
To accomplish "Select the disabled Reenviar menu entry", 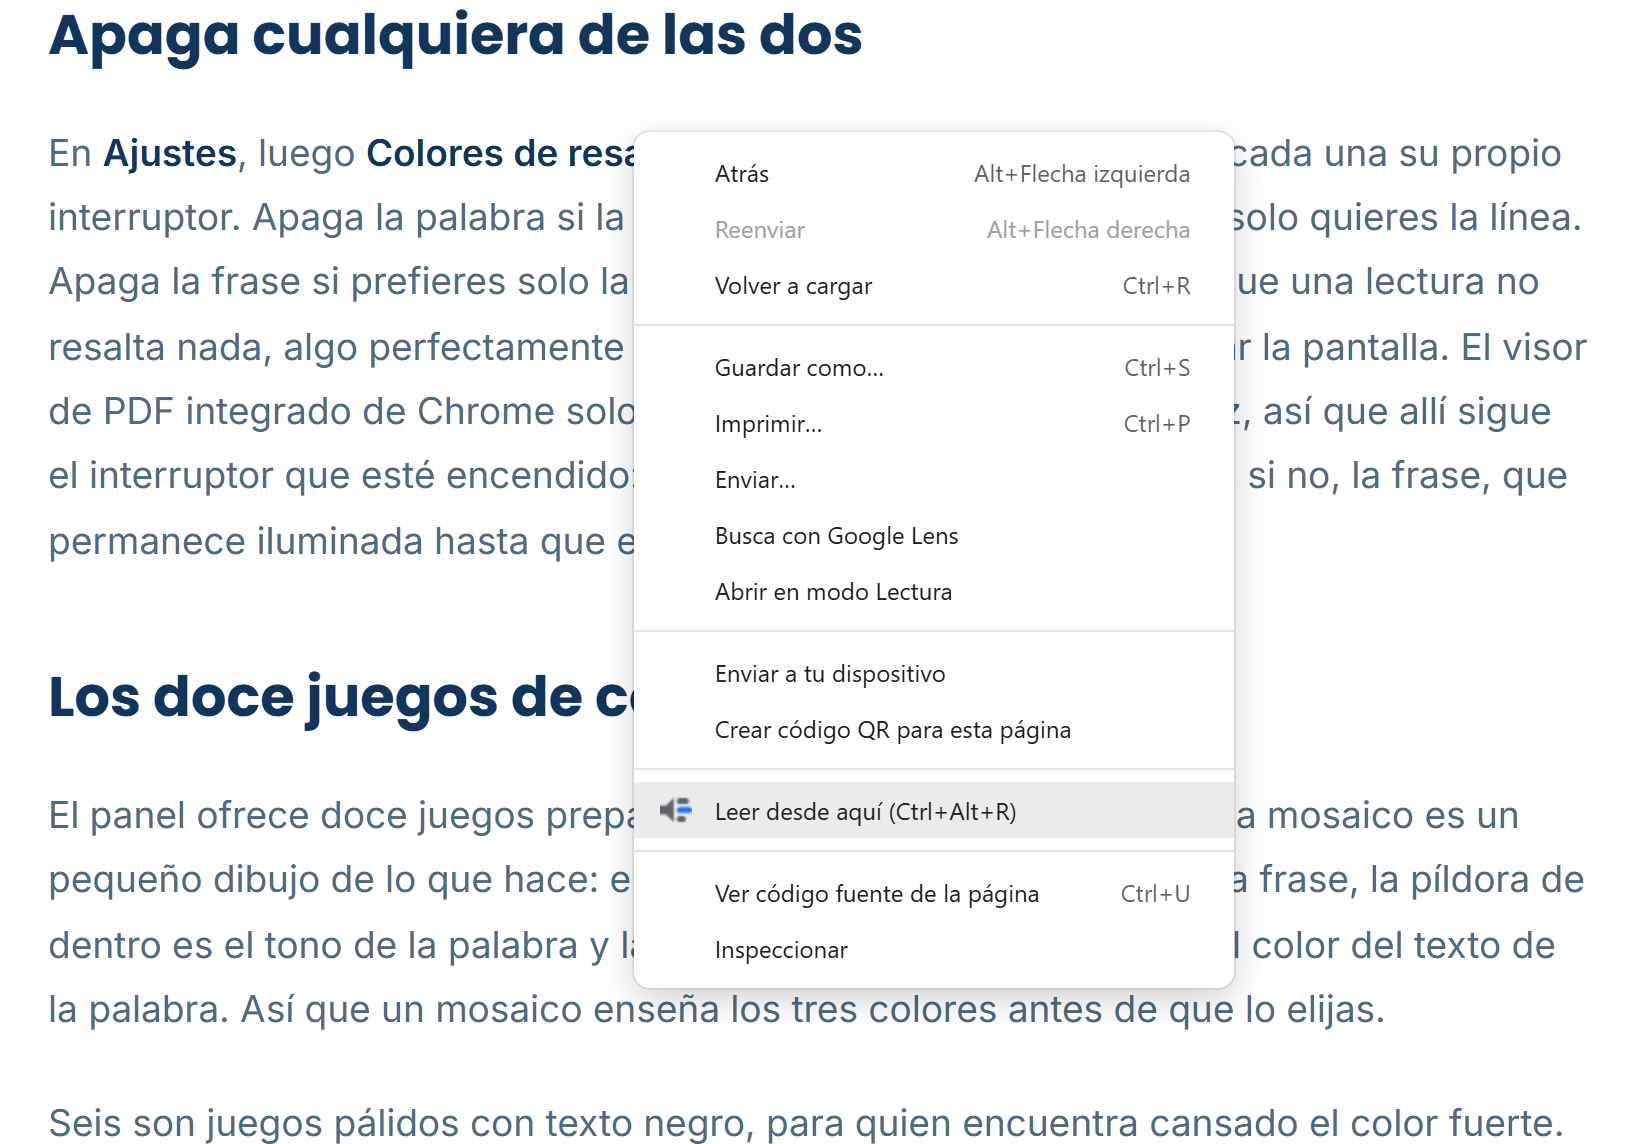I will click(934, 230).
